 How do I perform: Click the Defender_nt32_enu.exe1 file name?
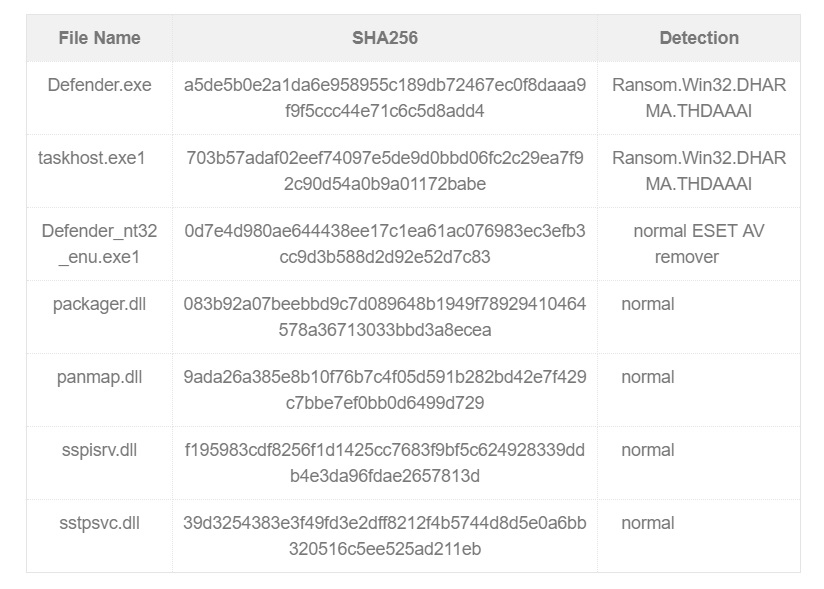pyautogui.click(x=99, y=244)
